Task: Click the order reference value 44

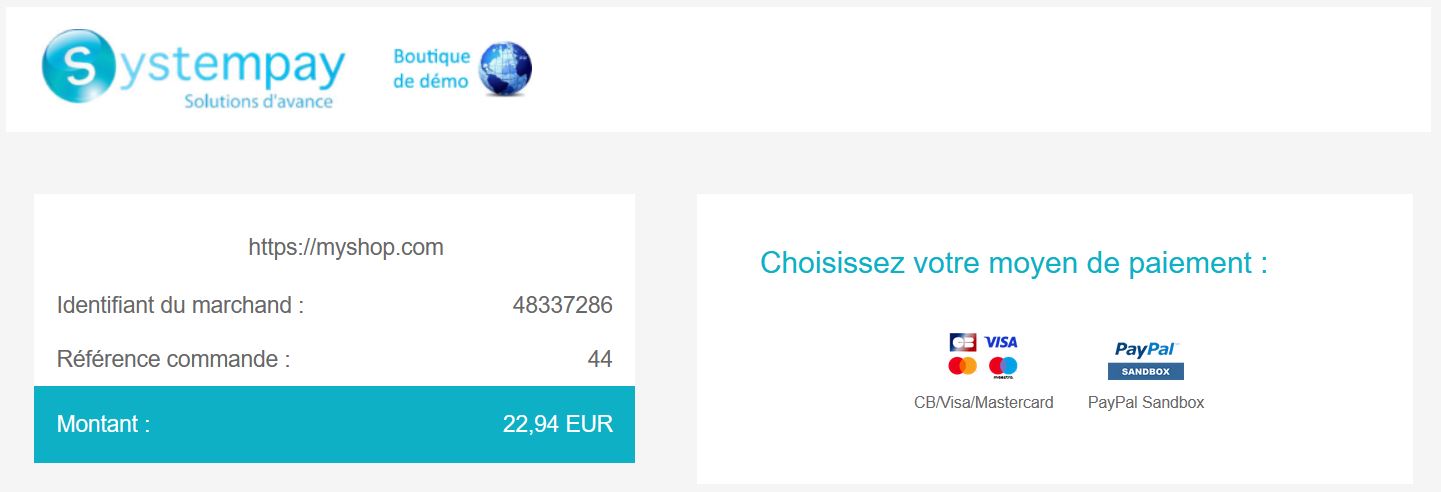Action: [600, 359]
